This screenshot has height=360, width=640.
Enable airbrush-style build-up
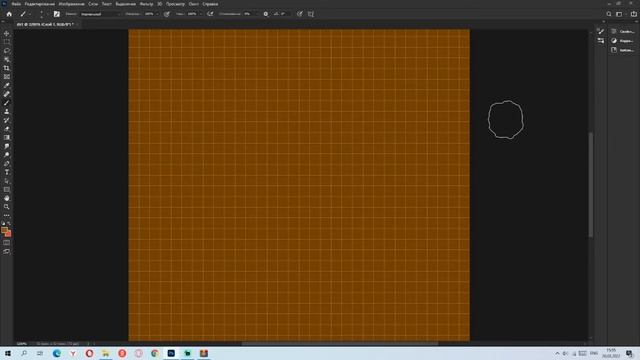[210, 14]
